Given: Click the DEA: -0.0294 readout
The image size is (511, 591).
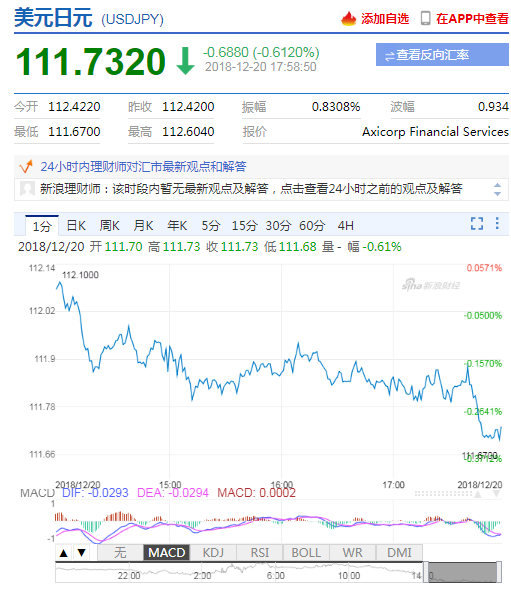Looking at the screenshot, I should click(x=173, y=493).
